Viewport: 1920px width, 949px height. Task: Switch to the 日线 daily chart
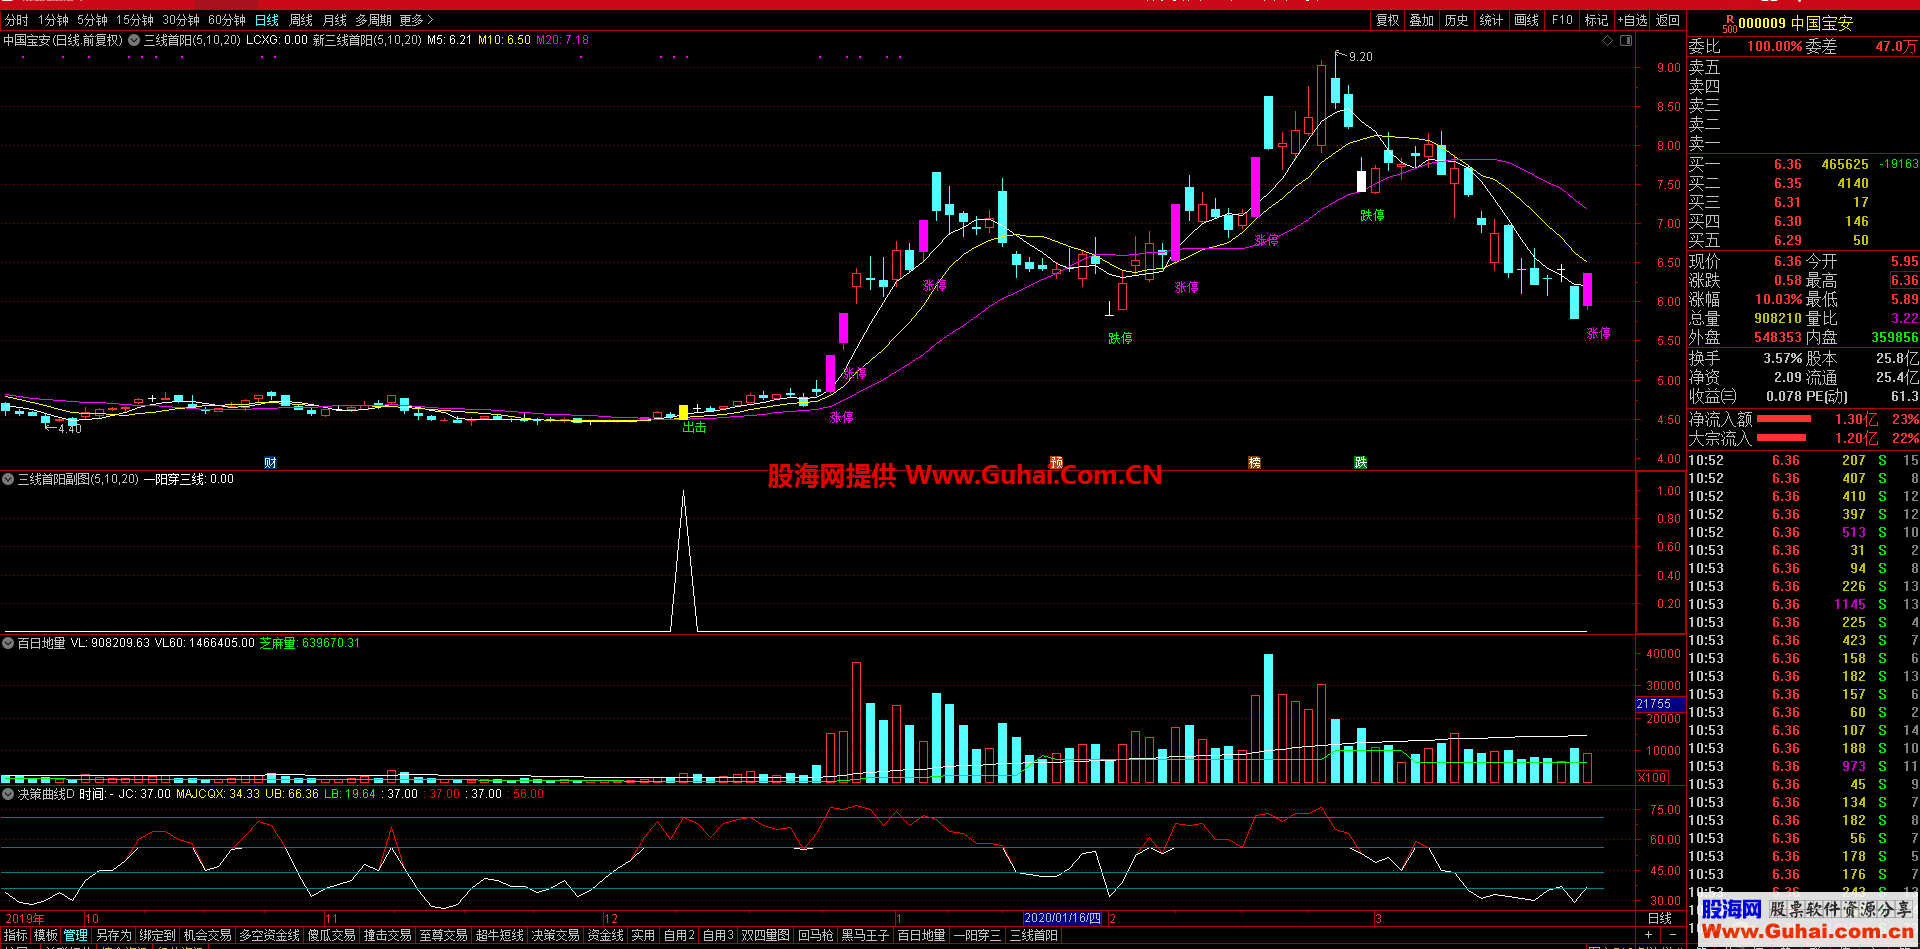(267, 20)
